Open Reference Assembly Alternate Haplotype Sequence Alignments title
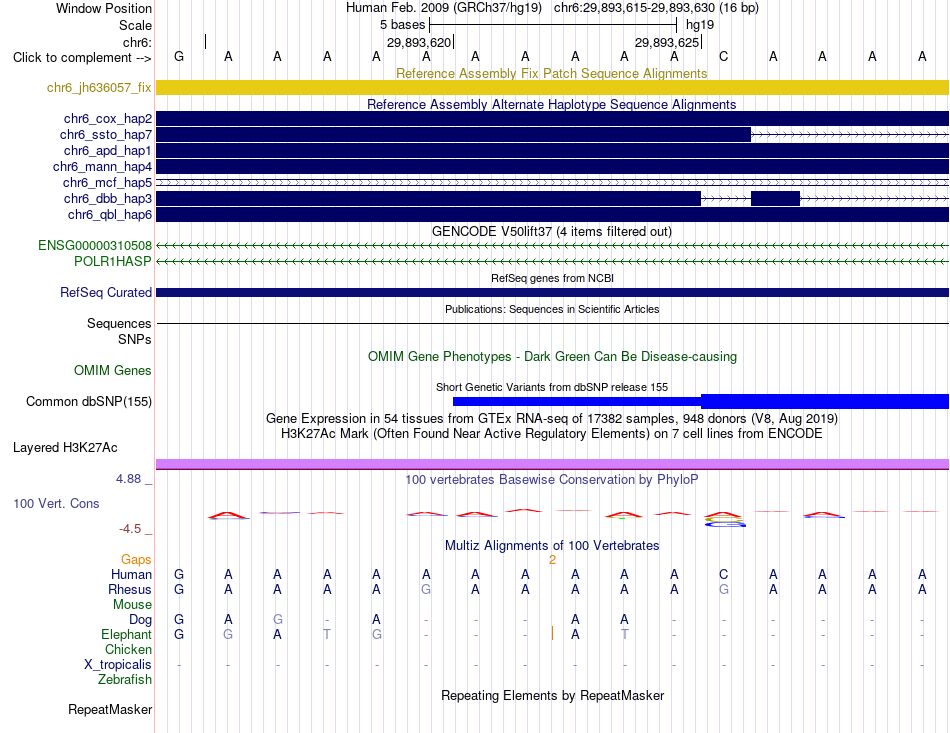Image resolution: width=950 pixels, height=733 pixels. [x=552, y=104]
